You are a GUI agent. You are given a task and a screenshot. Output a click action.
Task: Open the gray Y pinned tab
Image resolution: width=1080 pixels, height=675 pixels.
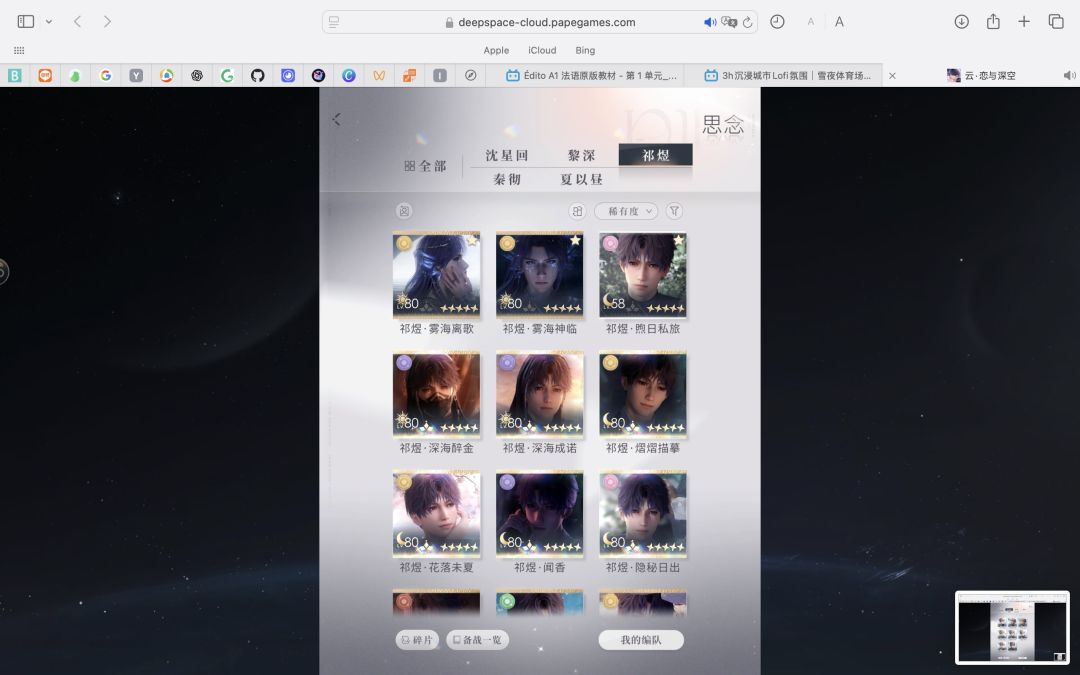point(136,76)
